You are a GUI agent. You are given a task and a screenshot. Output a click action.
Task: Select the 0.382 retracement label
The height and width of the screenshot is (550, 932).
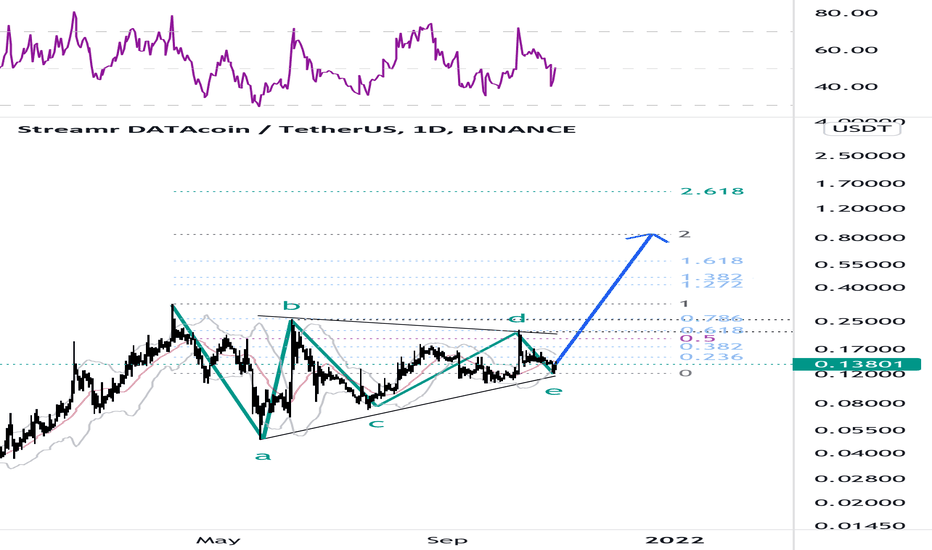point(711,347)
